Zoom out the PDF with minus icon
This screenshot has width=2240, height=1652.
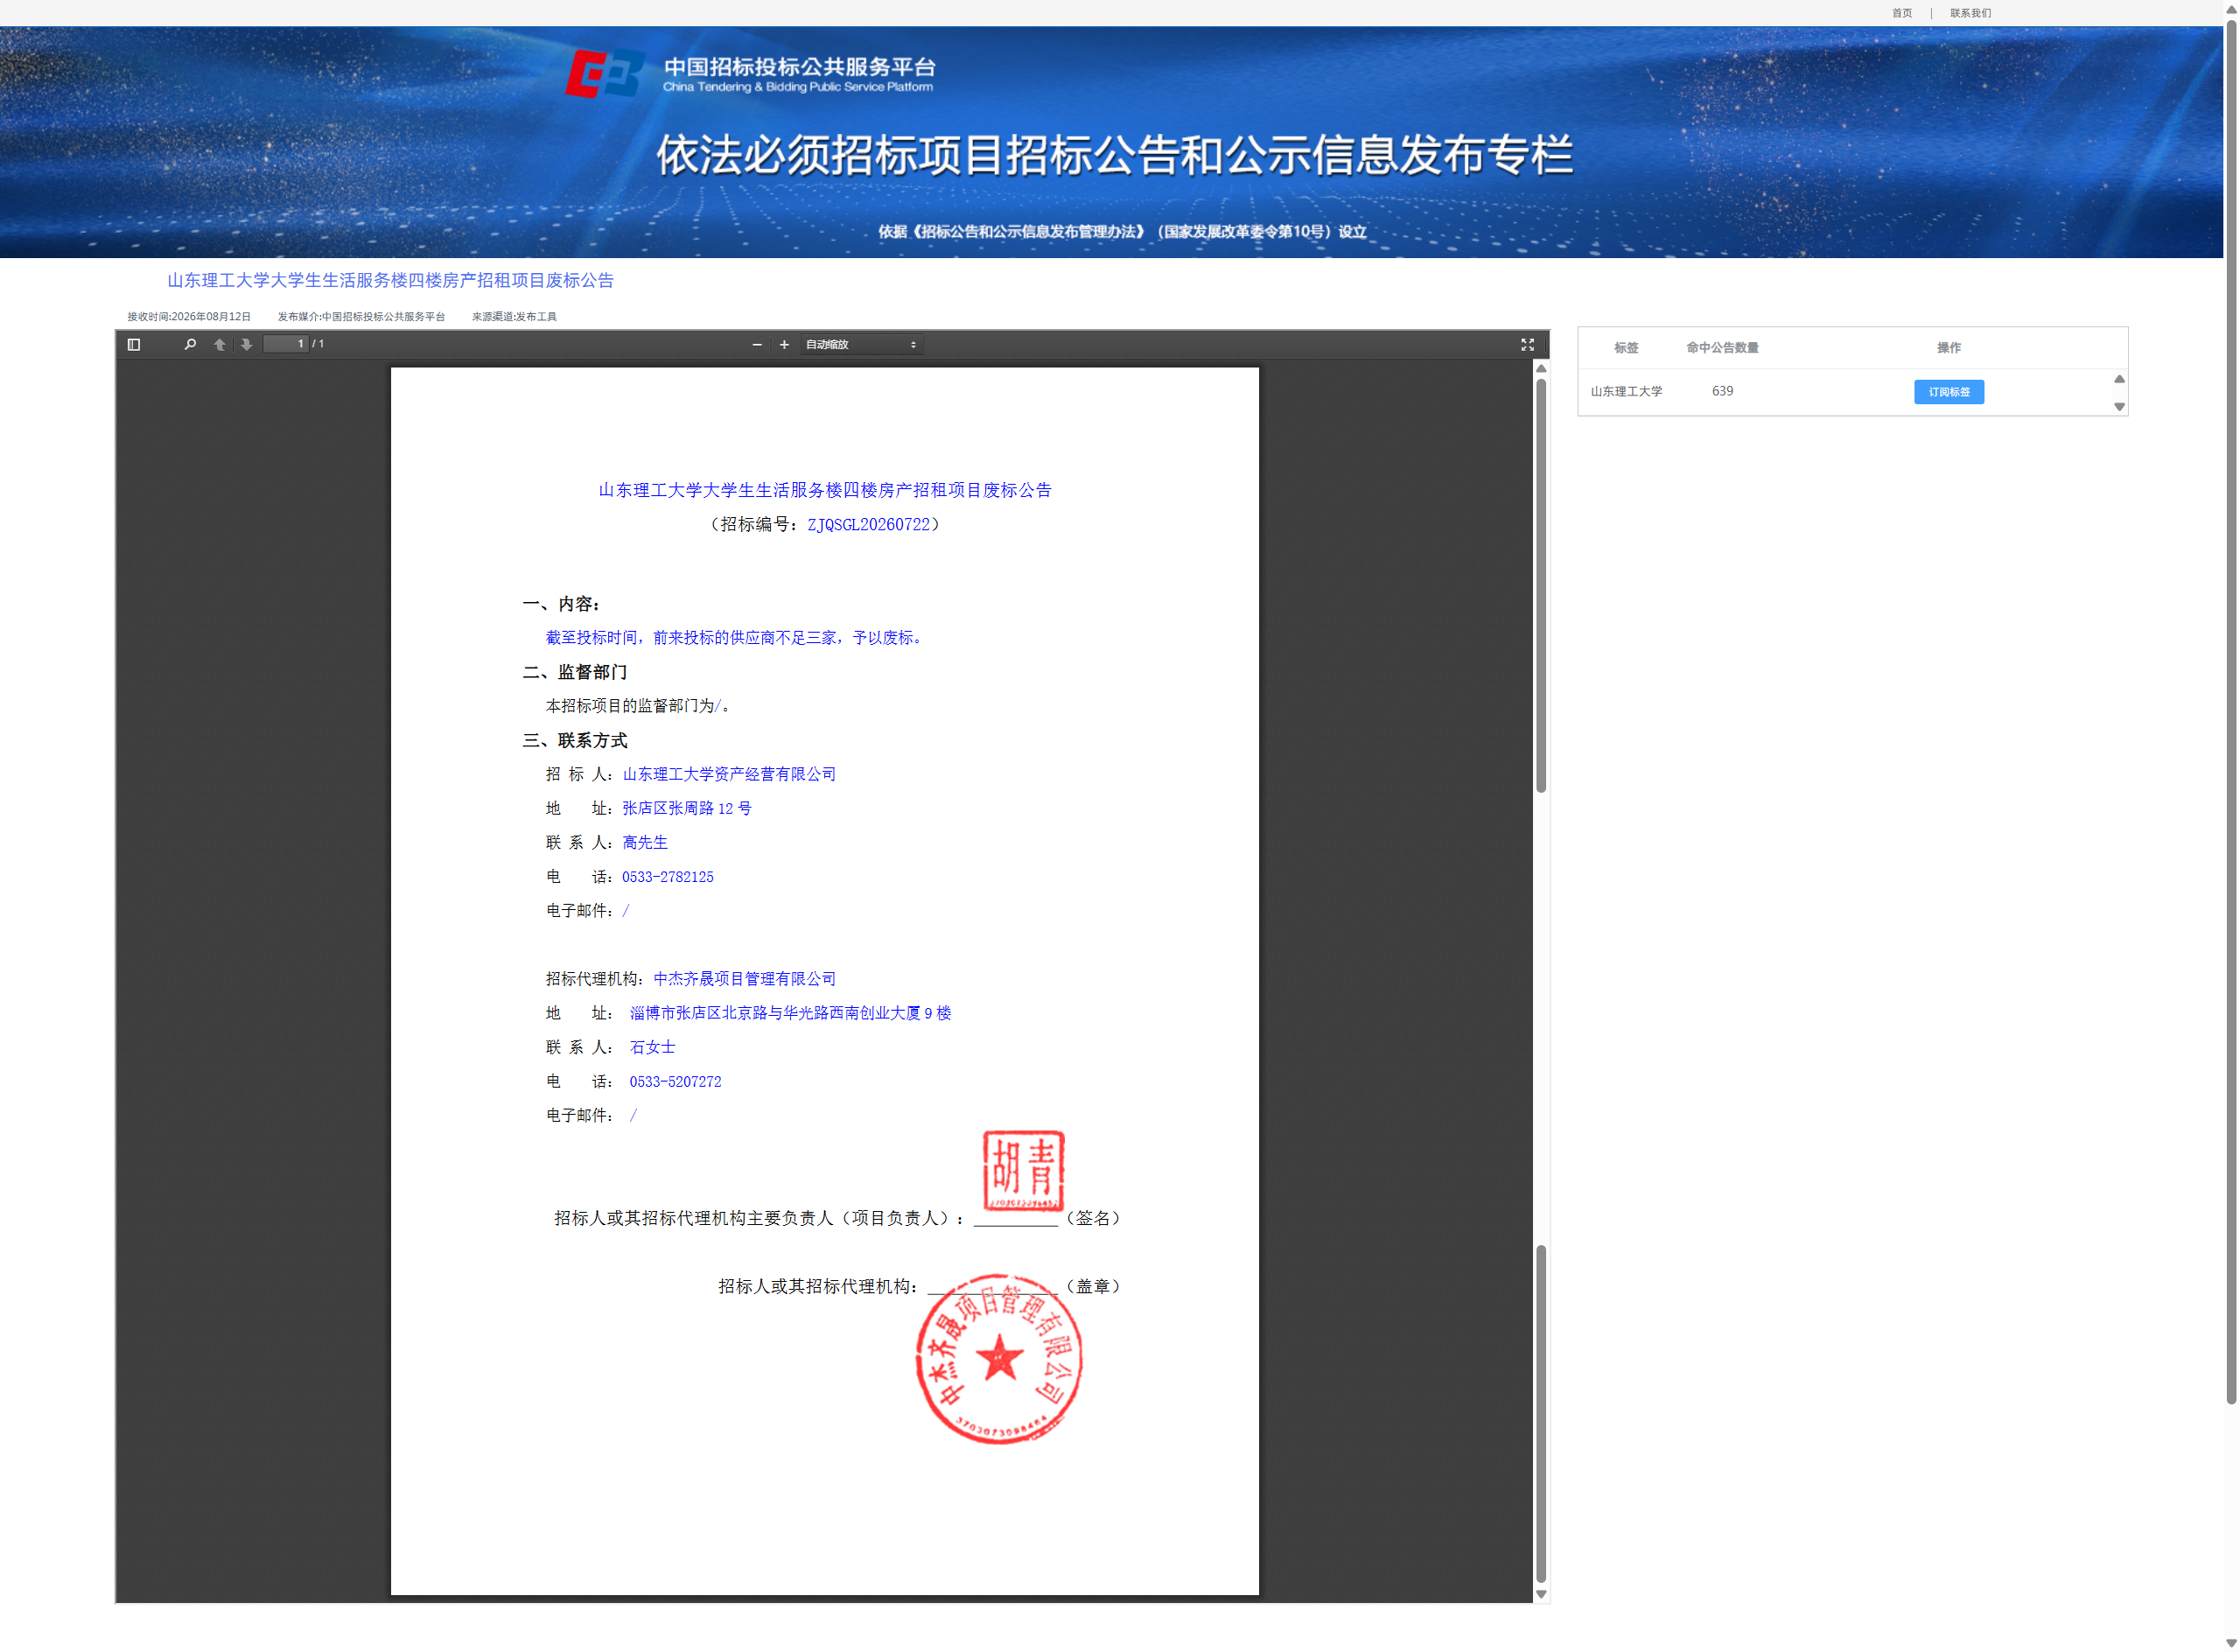point(757,345)
